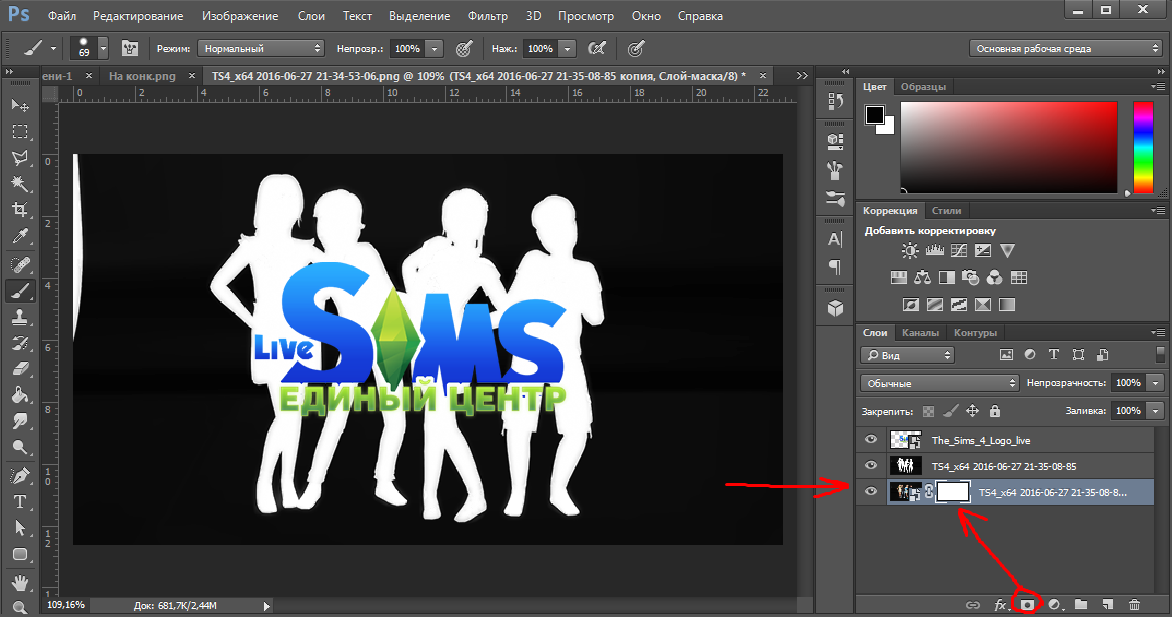Open the blend mode dropdown Обычные
1172x617 pixels.
[x=940, y=383]
